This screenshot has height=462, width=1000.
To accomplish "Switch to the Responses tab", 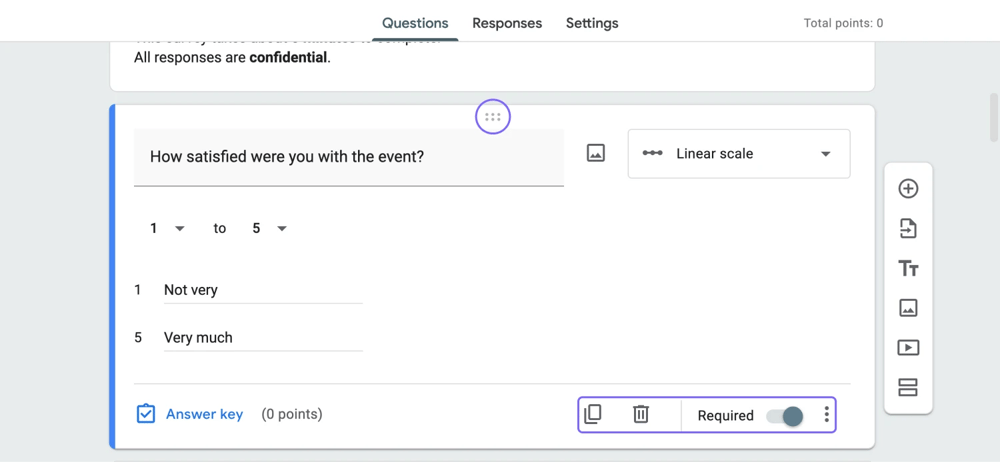I will [x=507, y=23].
